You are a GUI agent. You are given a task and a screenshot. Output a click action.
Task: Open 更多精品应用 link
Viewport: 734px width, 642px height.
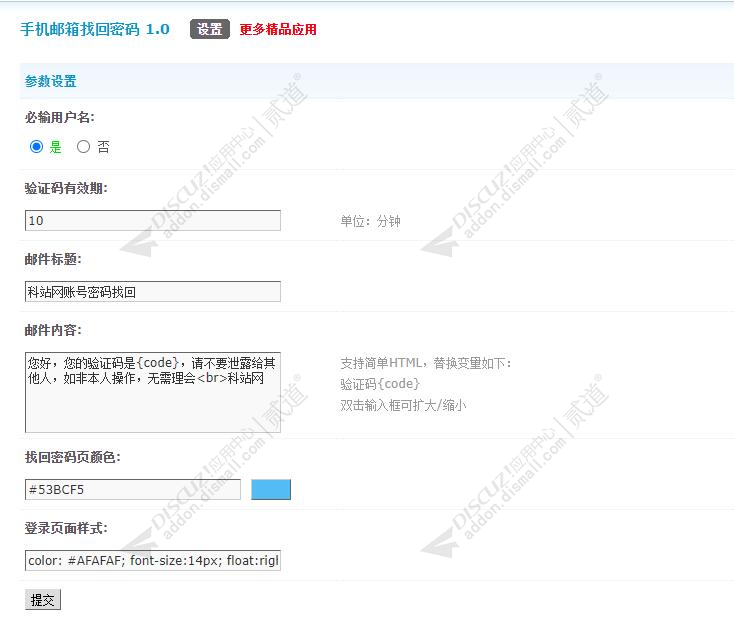pos(278,30)
